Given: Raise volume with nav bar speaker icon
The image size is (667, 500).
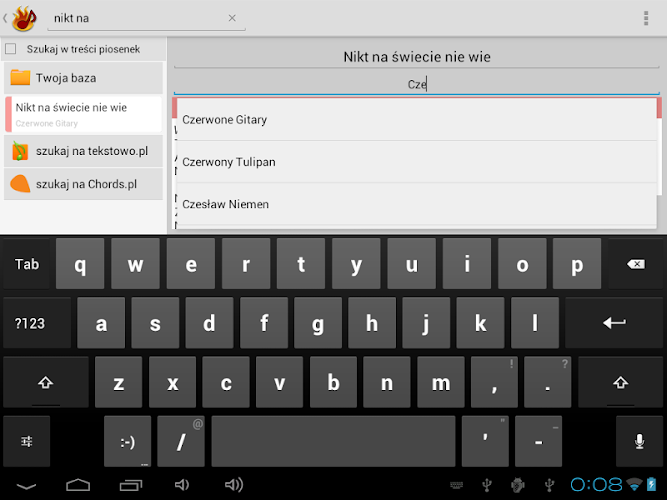Looking at the screenshot, I should pyautogui.click(x=234, y=485).
